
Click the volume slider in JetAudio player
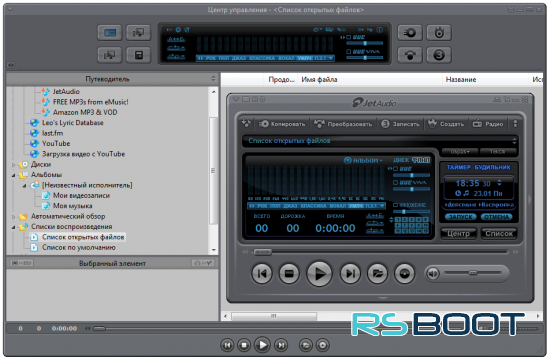click(x=473, y=273)
